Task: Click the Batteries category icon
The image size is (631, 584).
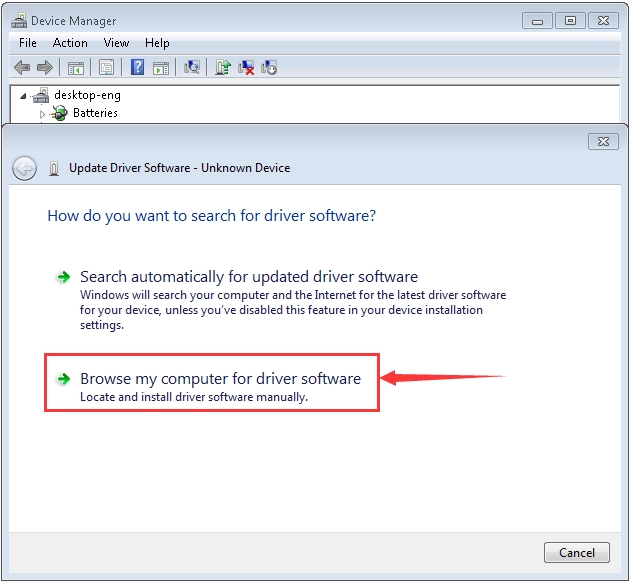Action: (x=60, y=113)
